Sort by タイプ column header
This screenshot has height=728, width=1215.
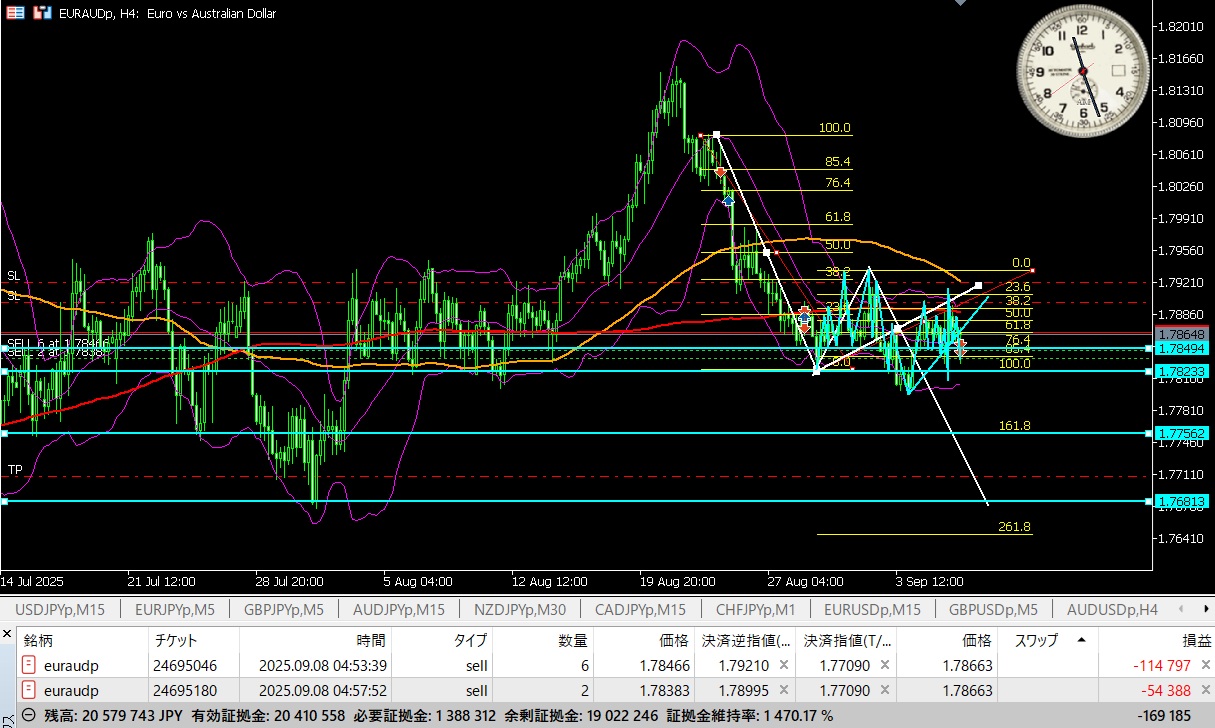tap(444, 640)
